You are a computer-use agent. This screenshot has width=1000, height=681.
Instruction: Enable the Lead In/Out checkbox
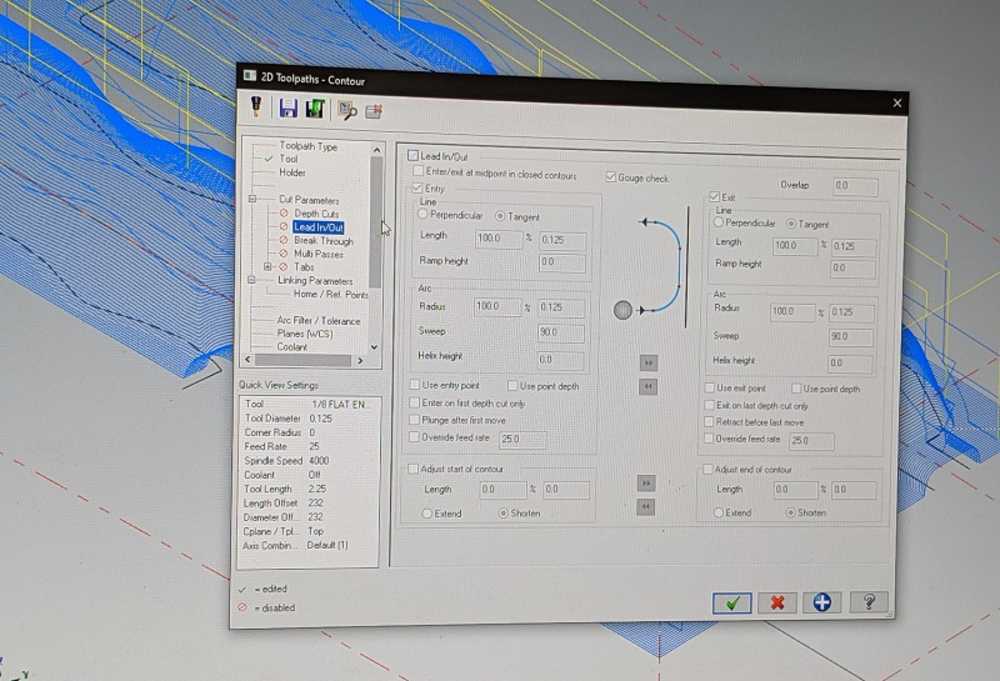click(412, 156)
